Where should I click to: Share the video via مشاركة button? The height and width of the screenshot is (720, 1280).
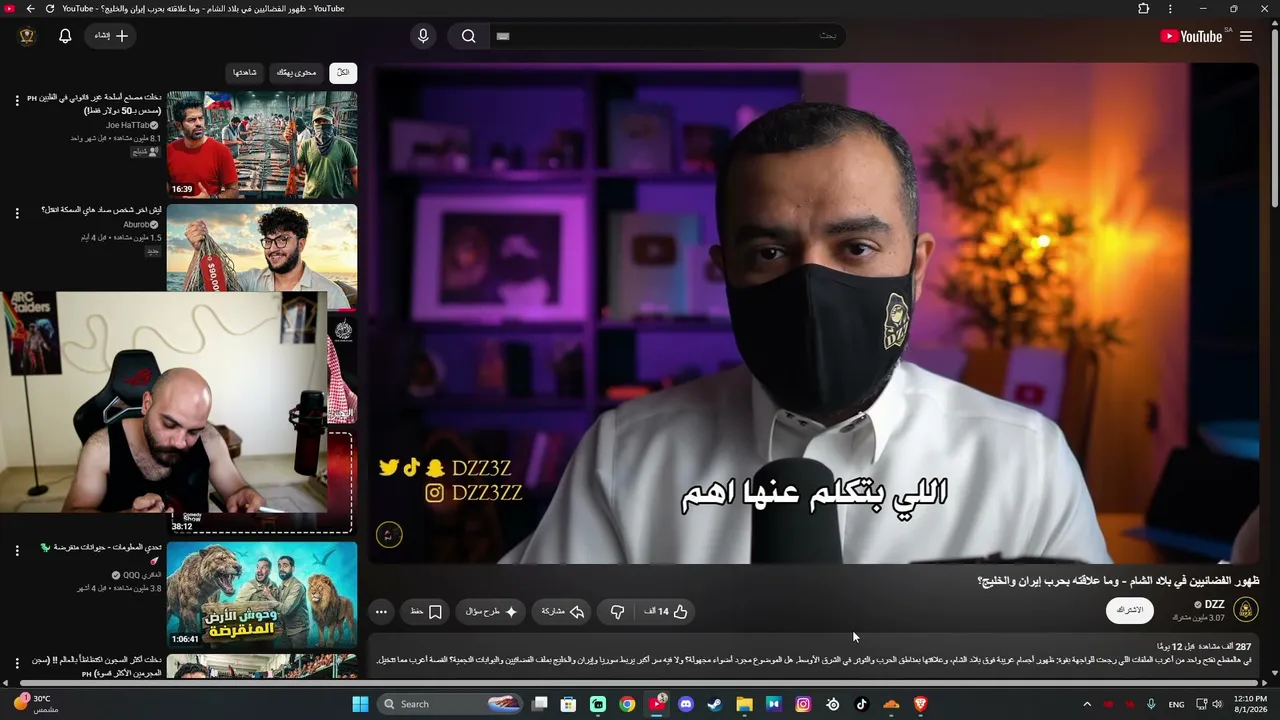pos(563,611)
